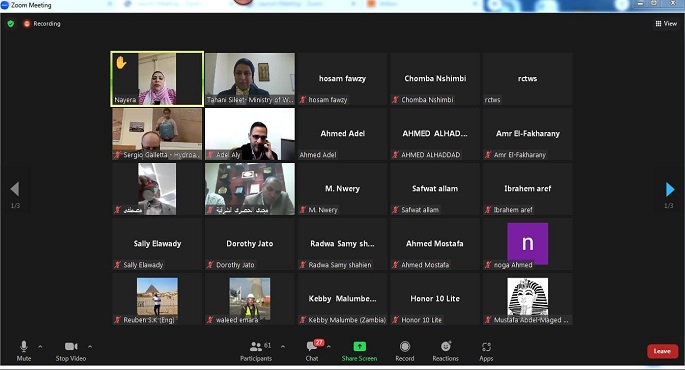Click the Record button

point(405,351)
